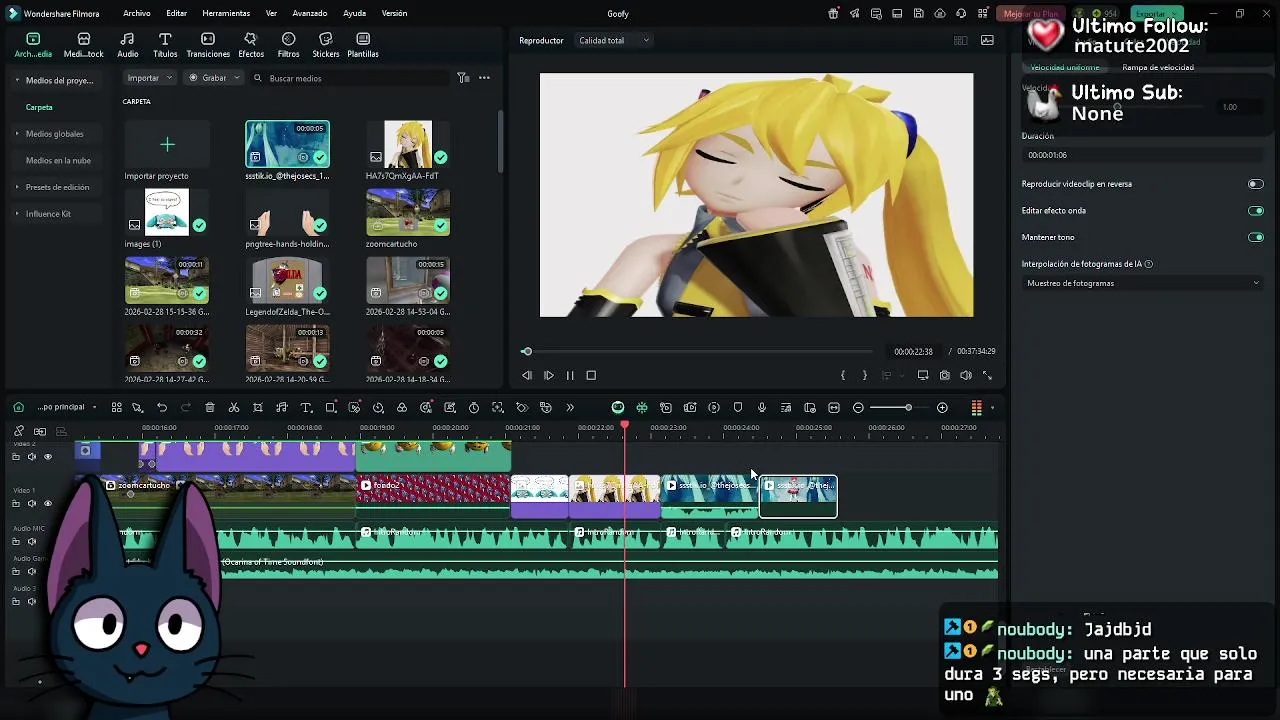Expand preview to fullscreen
Viewport: 1280px width, 720px height.
[988, 376]
